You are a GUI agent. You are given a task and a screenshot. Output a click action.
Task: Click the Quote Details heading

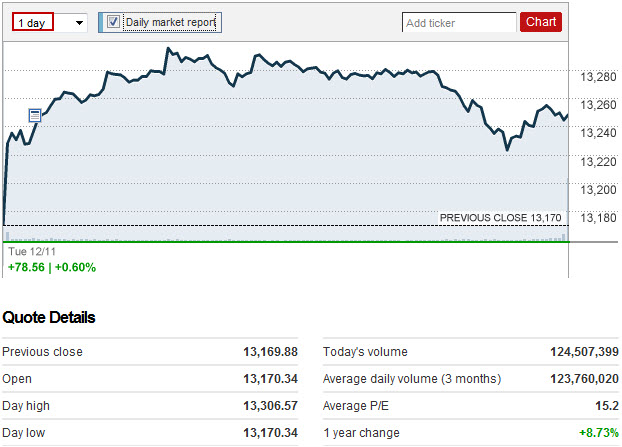49,317
